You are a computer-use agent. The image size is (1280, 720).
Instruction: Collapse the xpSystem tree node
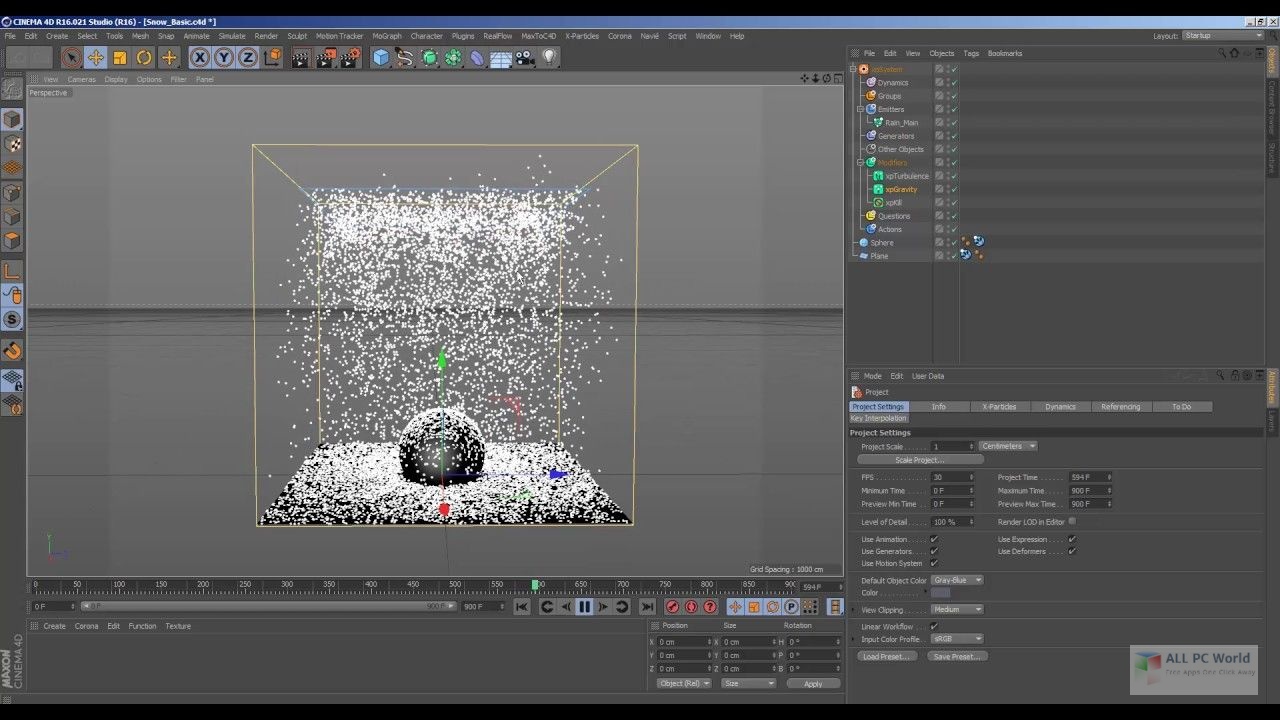(853, 69)
